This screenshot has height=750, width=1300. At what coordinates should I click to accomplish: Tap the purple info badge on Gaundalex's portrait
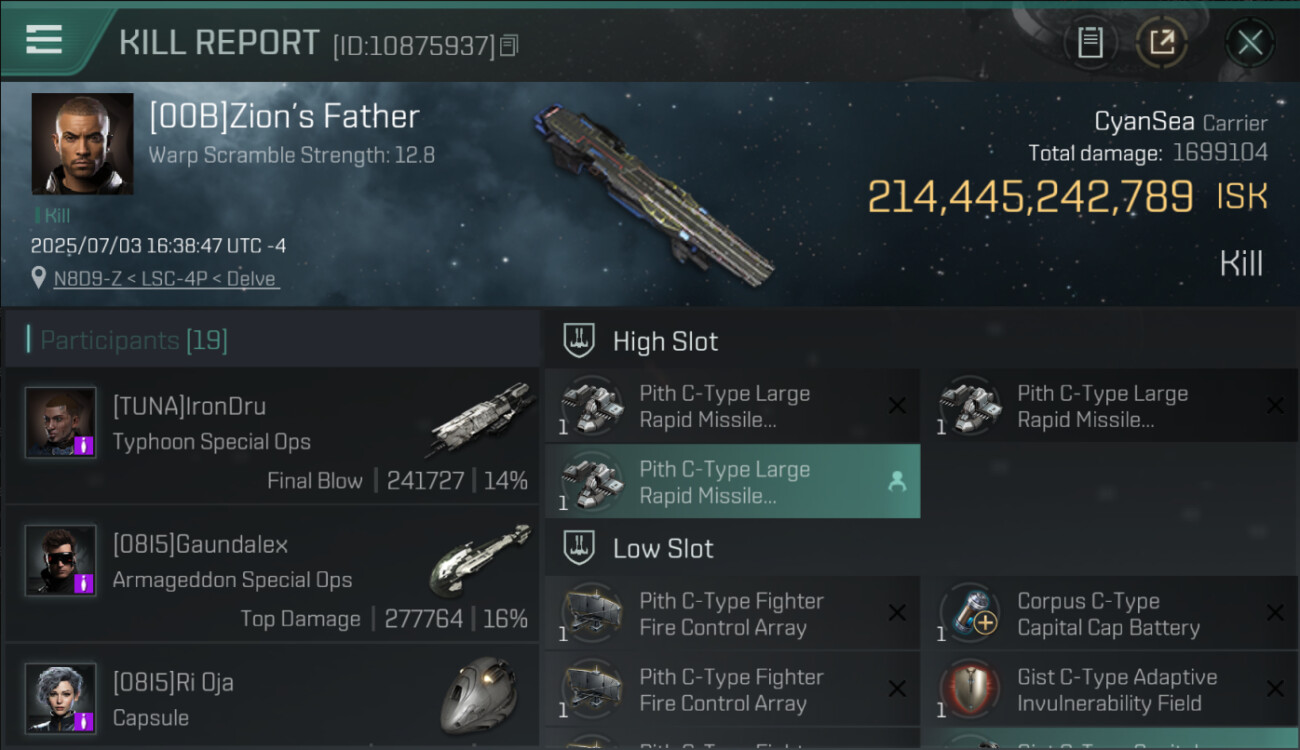pos(85,583)
